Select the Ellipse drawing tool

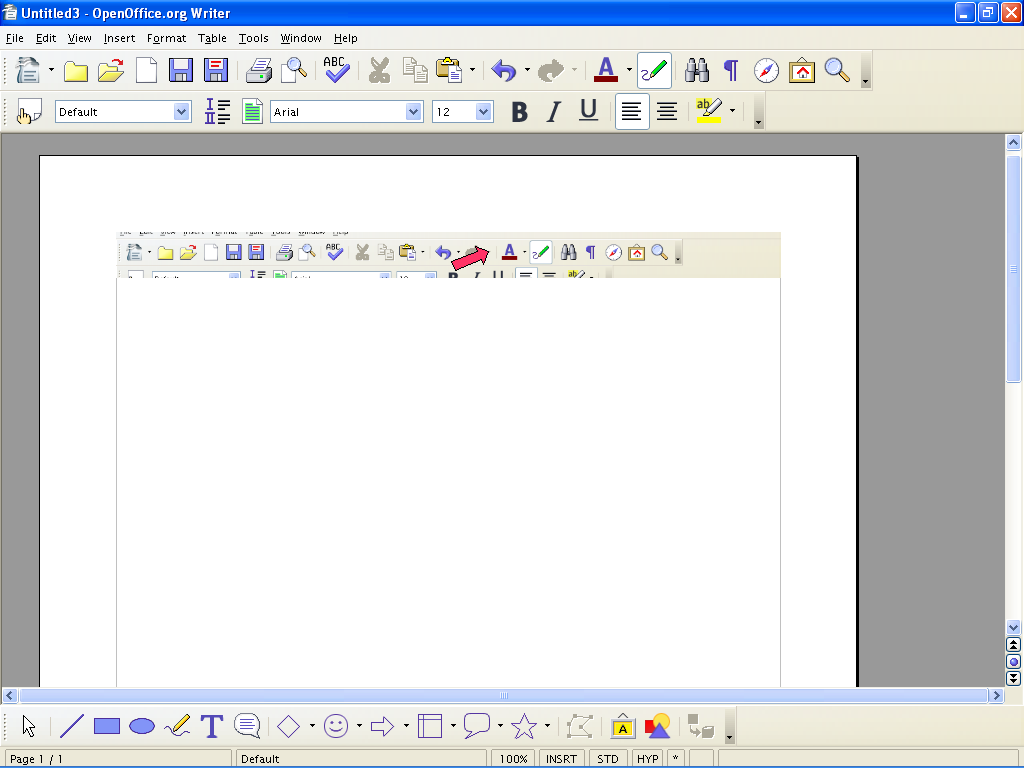[142, 726]
